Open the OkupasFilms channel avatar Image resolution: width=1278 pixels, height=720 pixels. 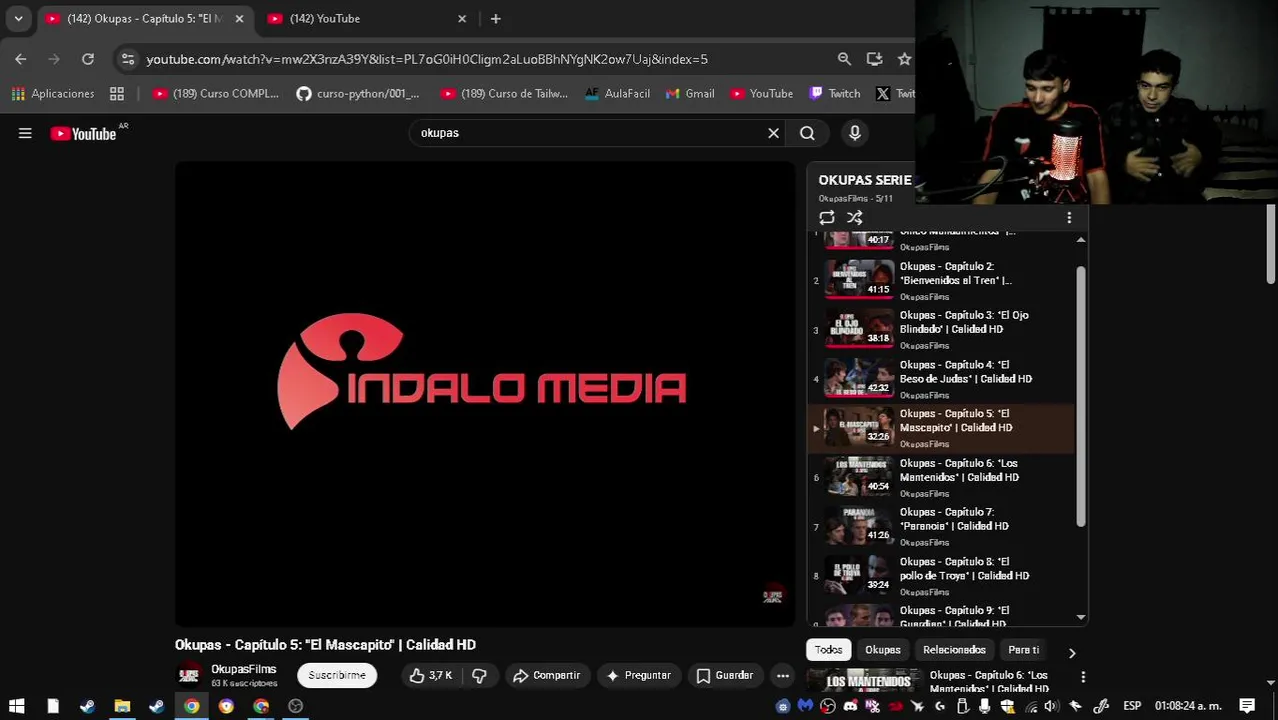pyautogui.click(x=188, y=676)
